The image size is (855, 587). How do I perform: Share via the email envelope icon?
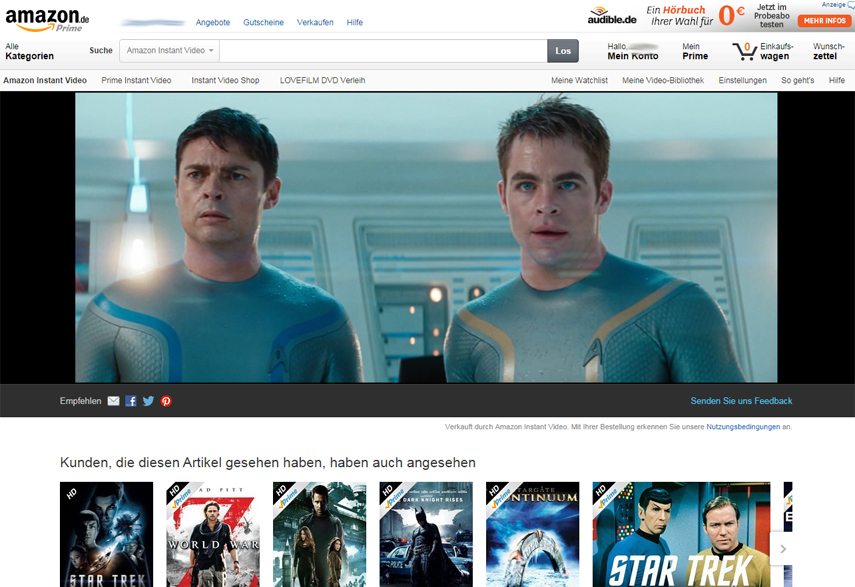coord(113,401)
